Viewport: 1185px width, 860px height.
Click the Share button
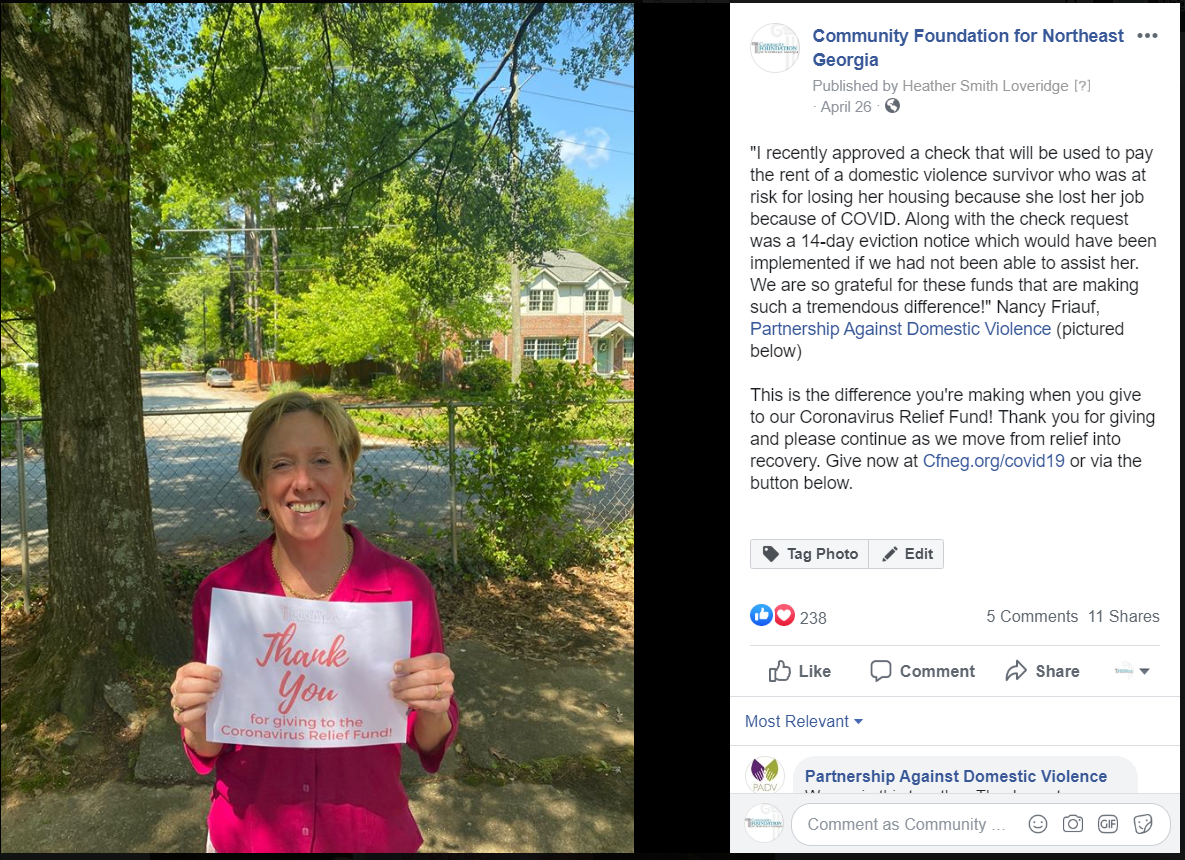[1042, 671]
